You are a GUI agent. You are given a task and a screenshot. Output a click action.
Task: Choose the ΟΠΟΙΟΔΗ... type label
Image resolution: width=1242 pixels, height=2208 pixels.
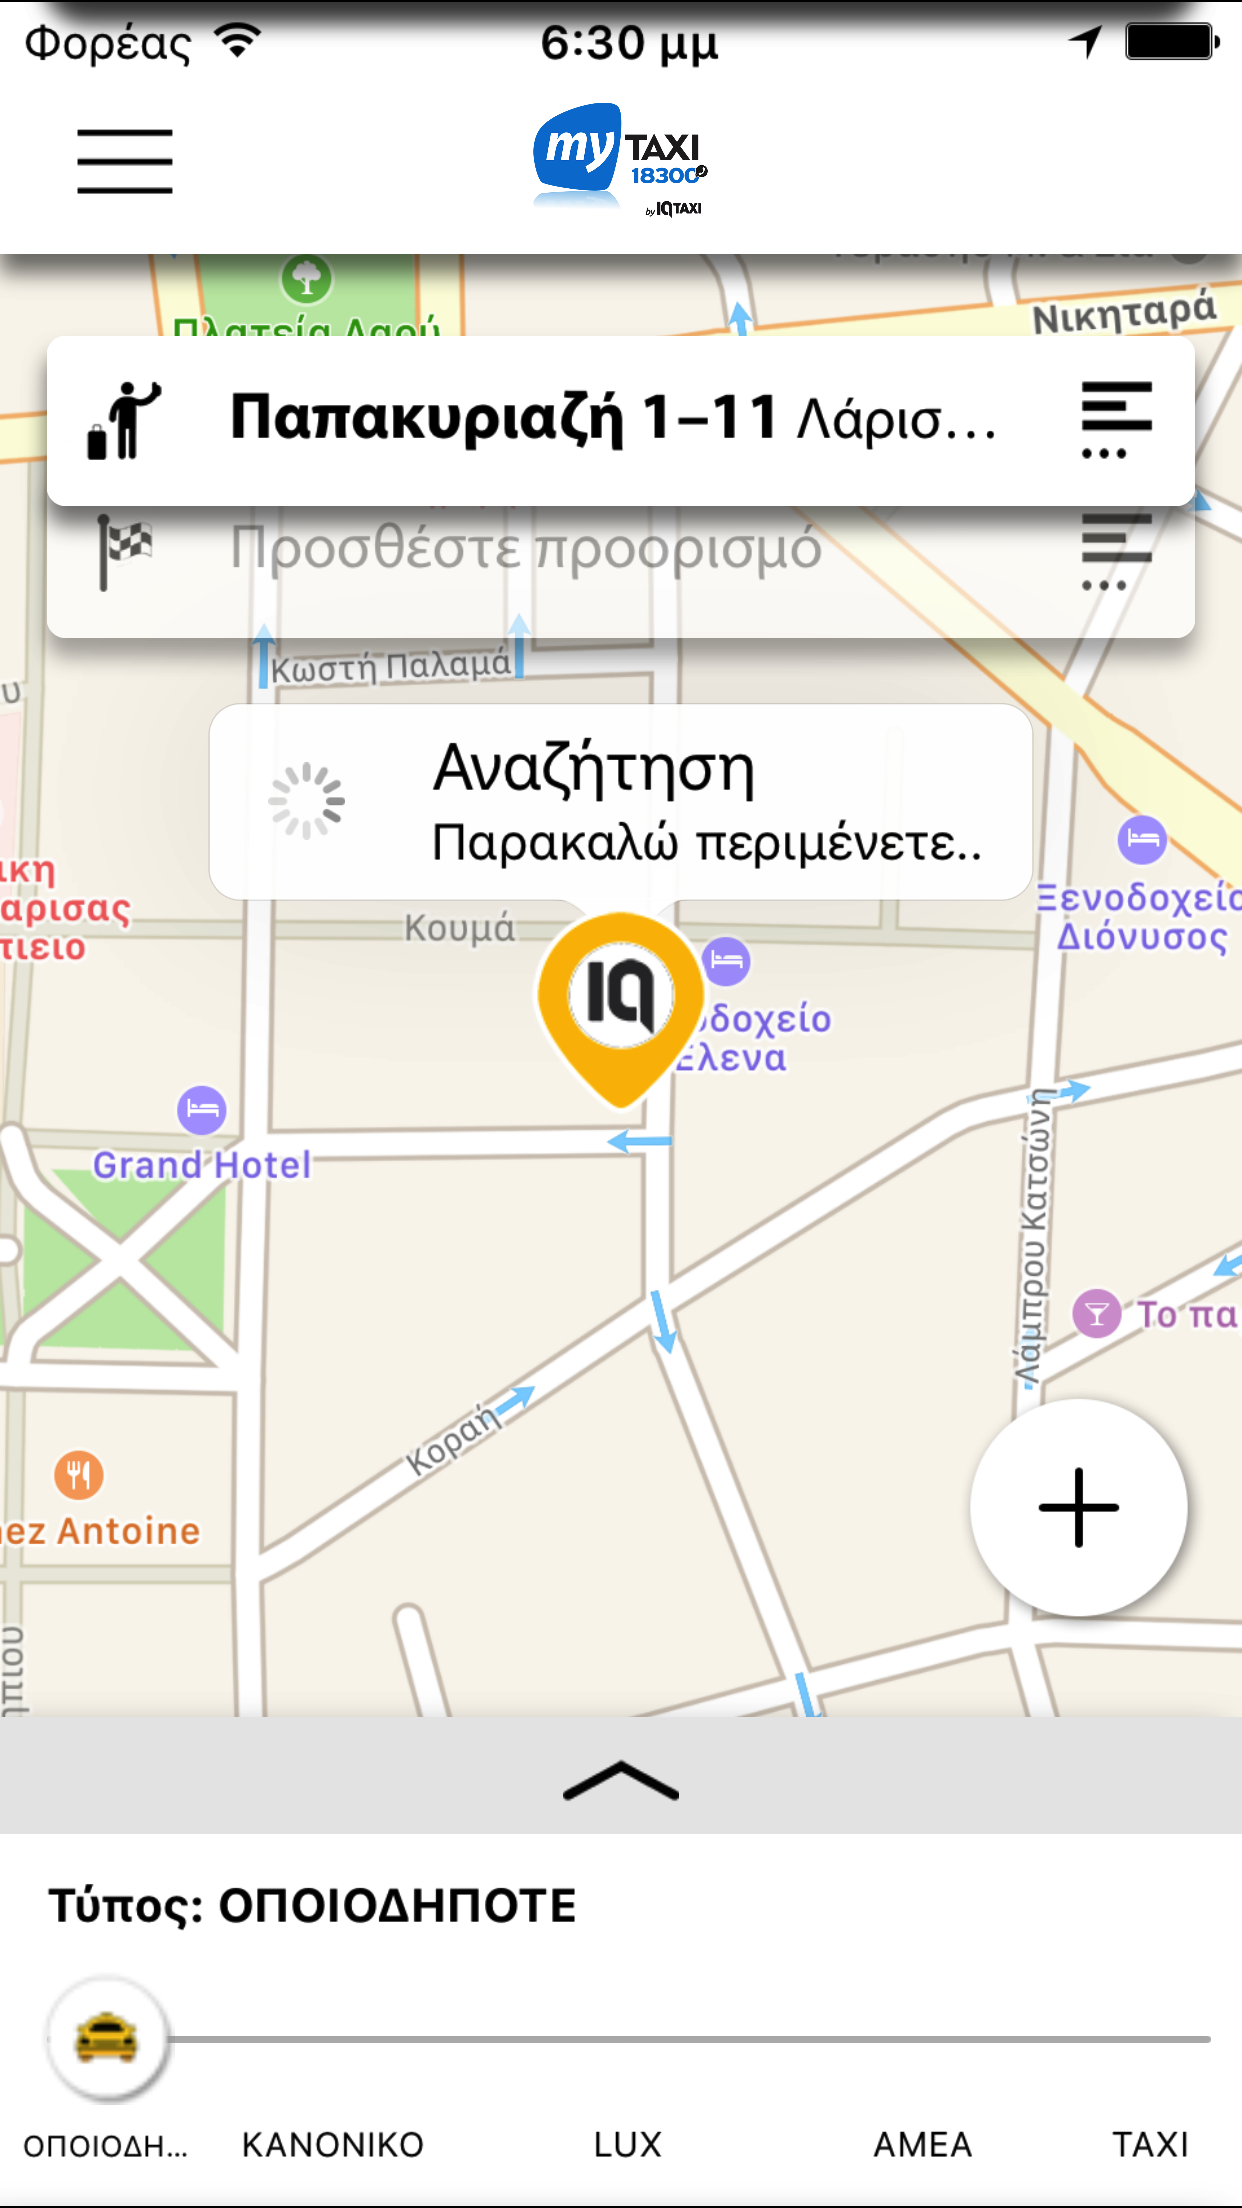[105, 2144]
